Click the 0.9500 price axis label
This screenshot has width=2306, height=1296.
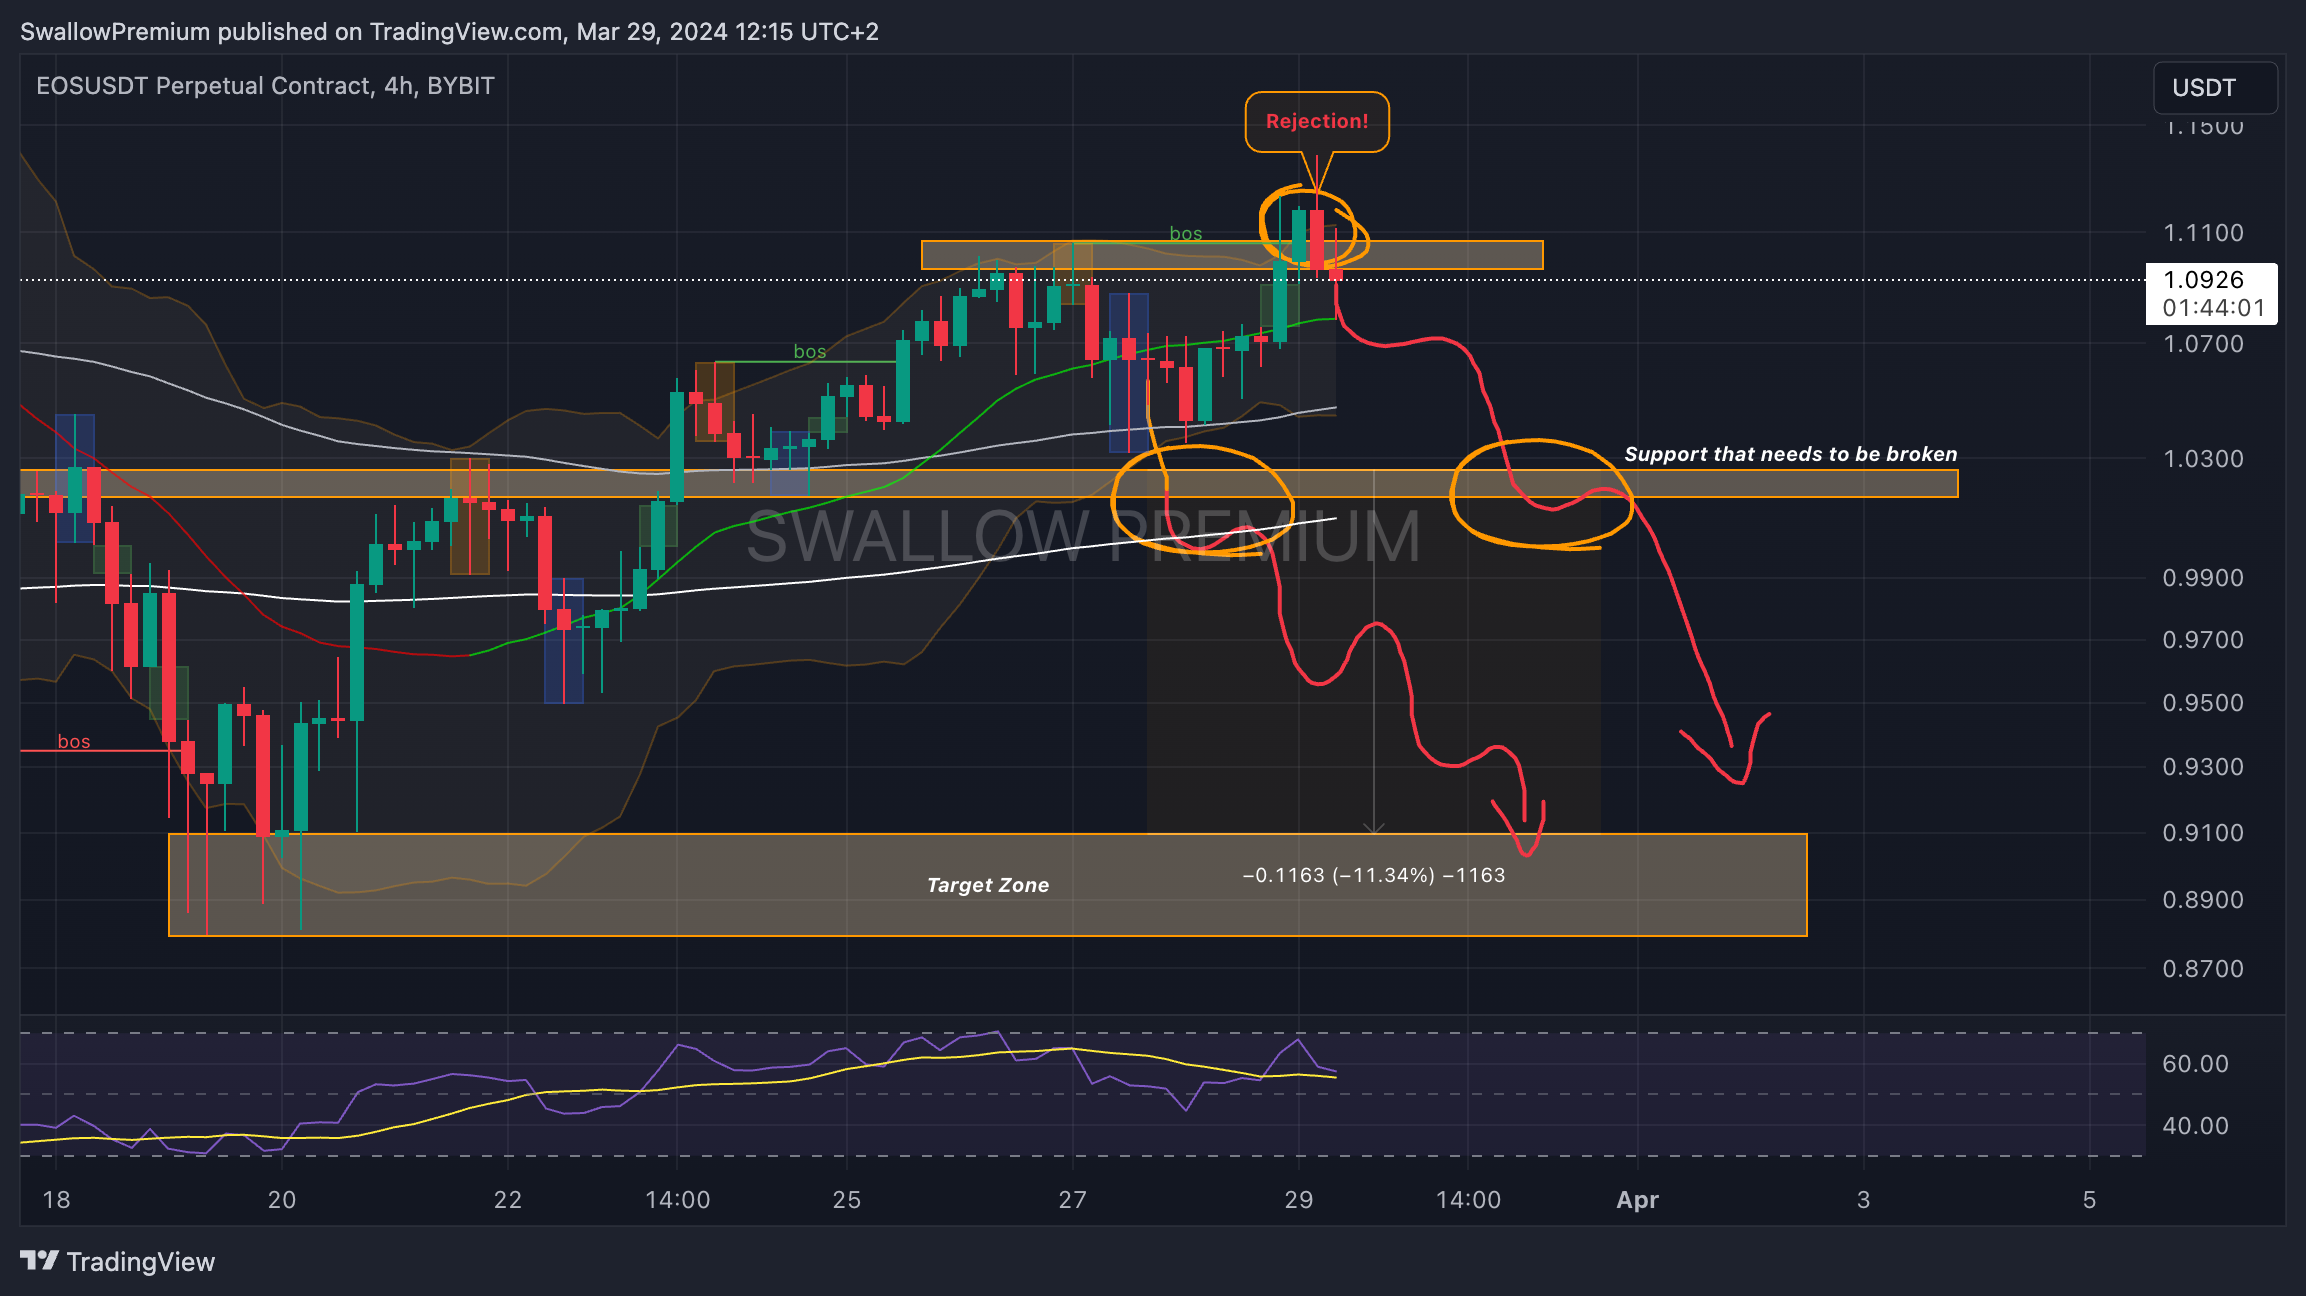2203,703
